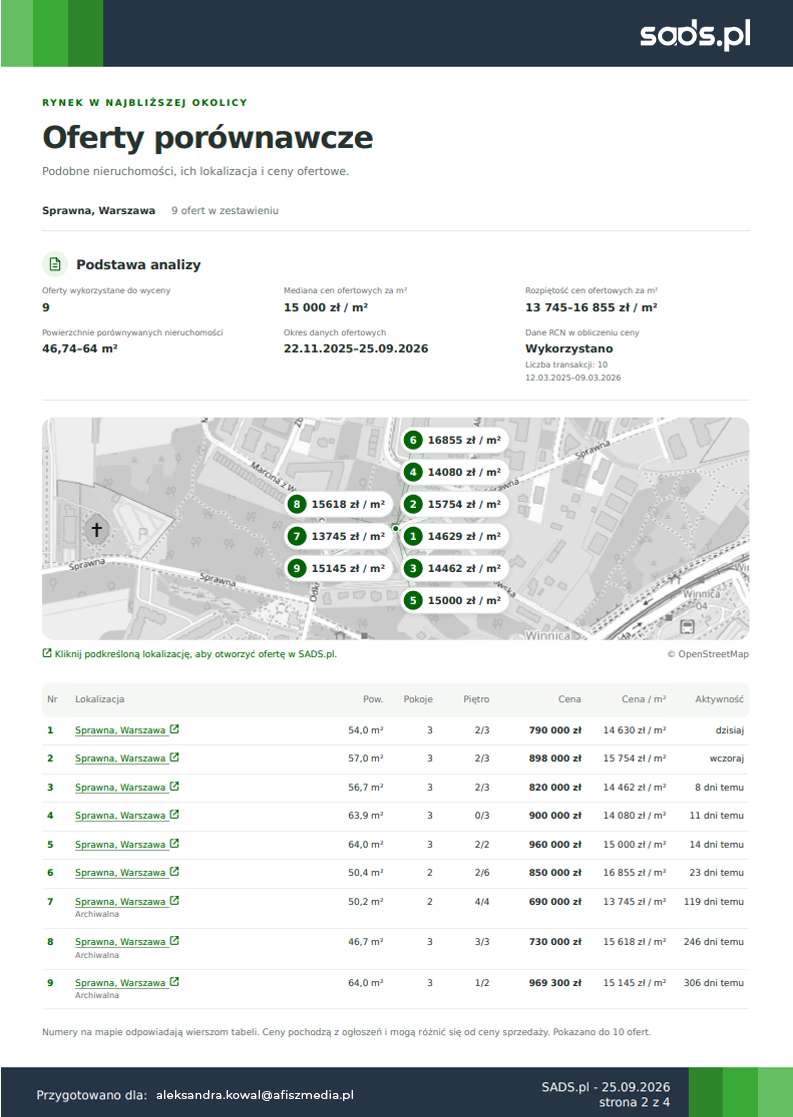Click the 306 dni temu activity cell
The height and width of the screenshot is (1117, 793).
(713, 982)
